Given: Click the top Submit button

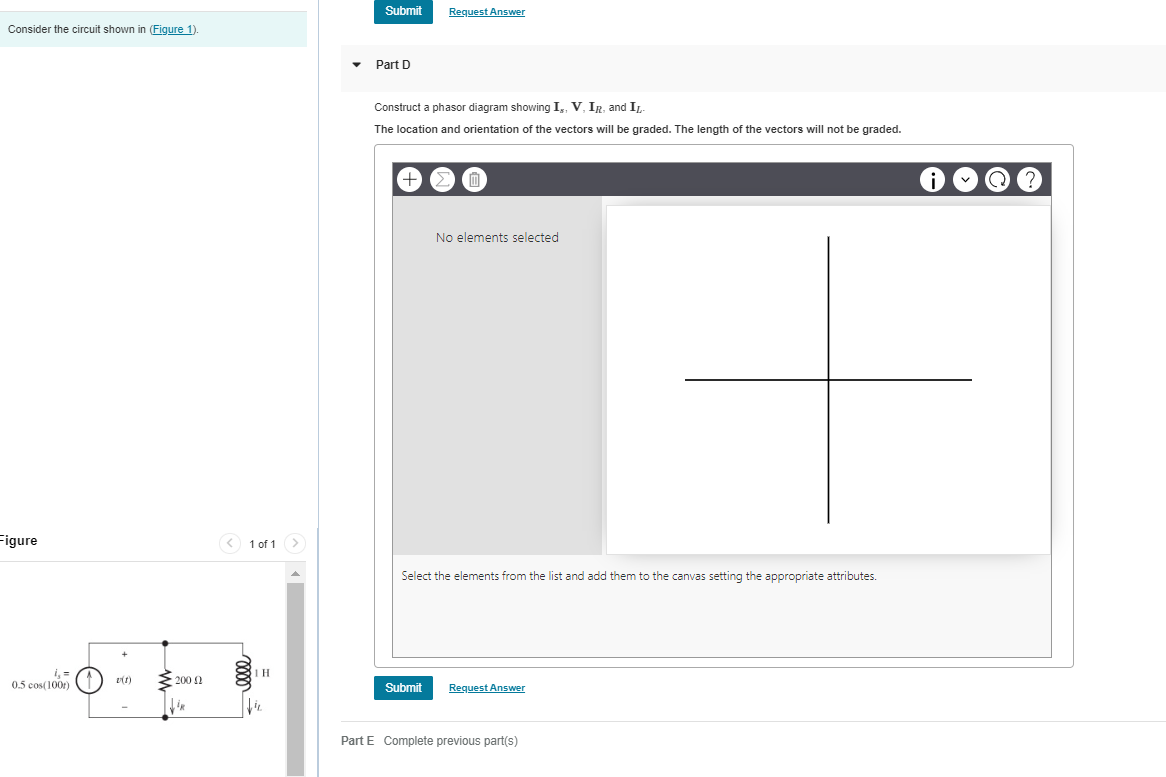Looking at the screenshot, I should tap(403, 11).
